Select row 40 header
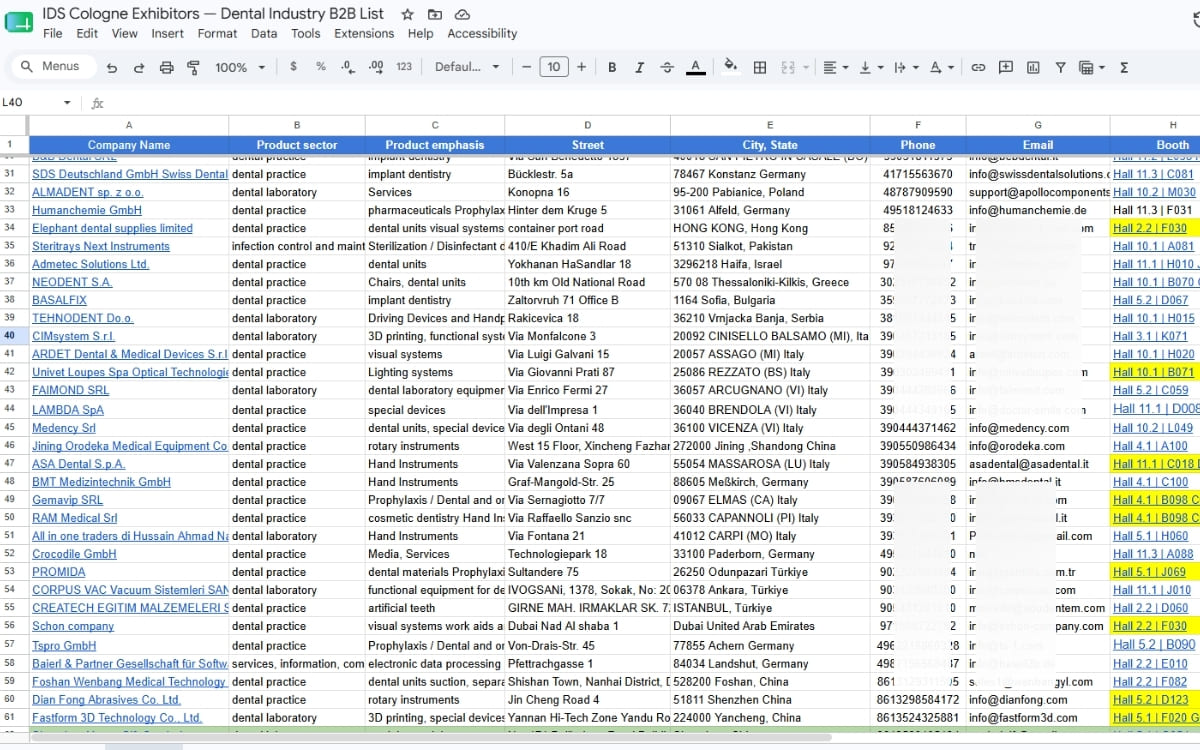This screenshot has width=1200, height=750. coord(14,336)
